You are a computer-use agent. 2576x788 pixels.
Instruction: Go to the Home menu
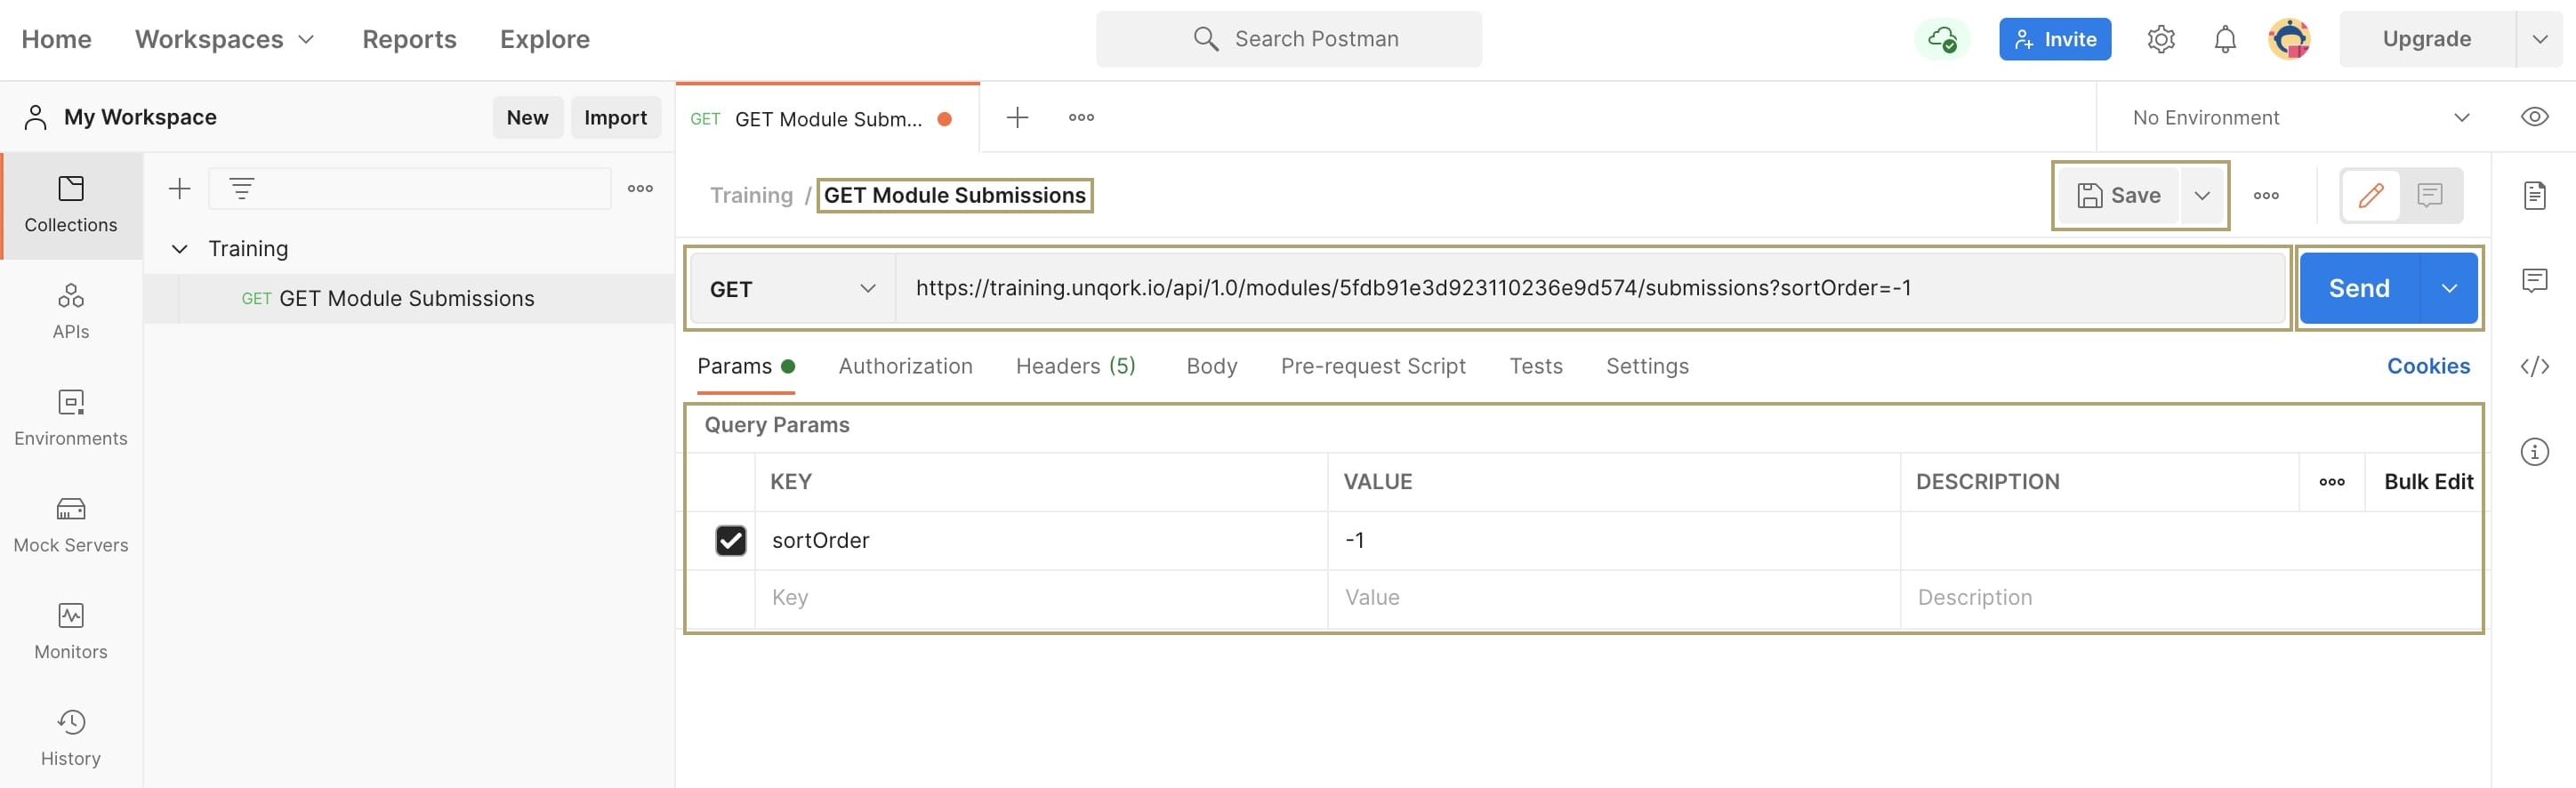(x=56, y=39)
